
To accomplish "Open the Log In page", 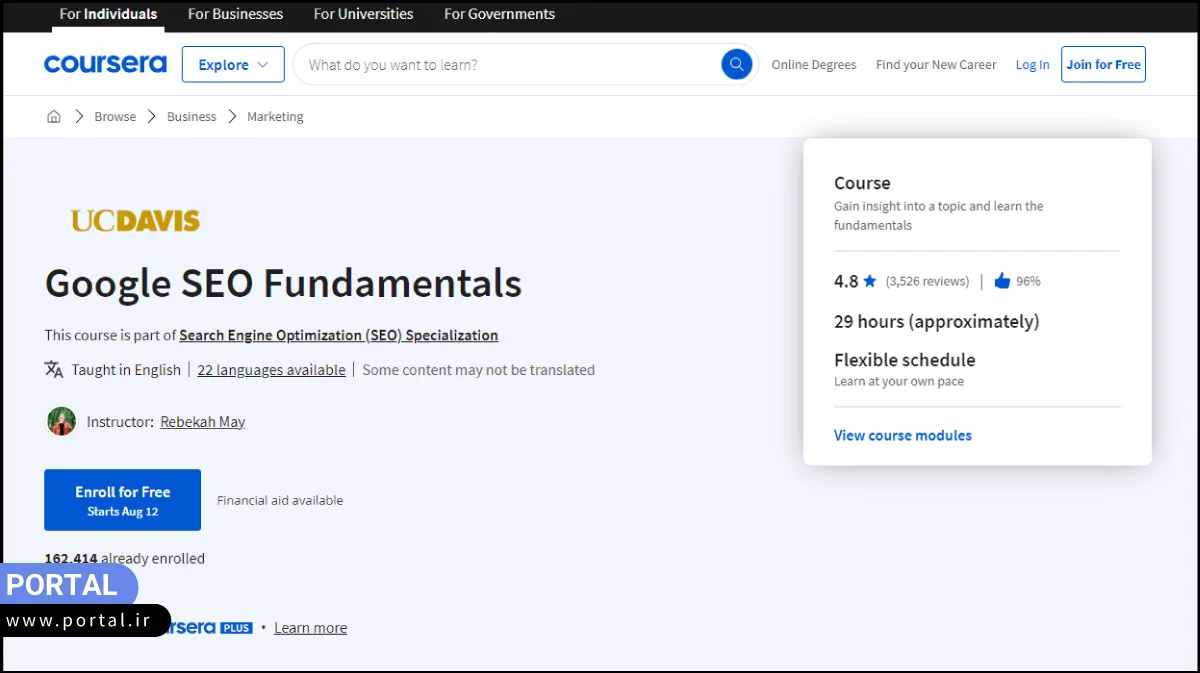I will (1032, 64).
